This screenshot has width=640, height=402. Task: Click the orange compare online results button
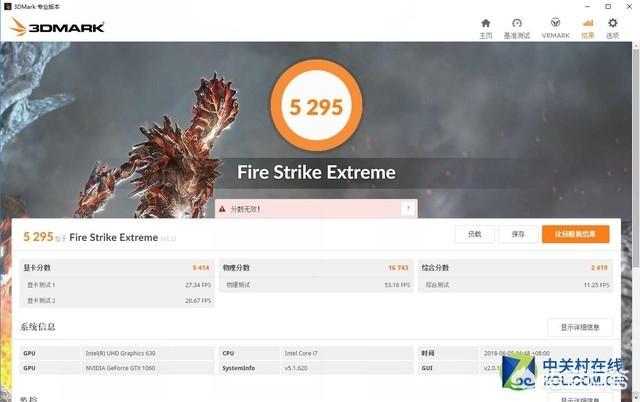(x=576, y=234)
